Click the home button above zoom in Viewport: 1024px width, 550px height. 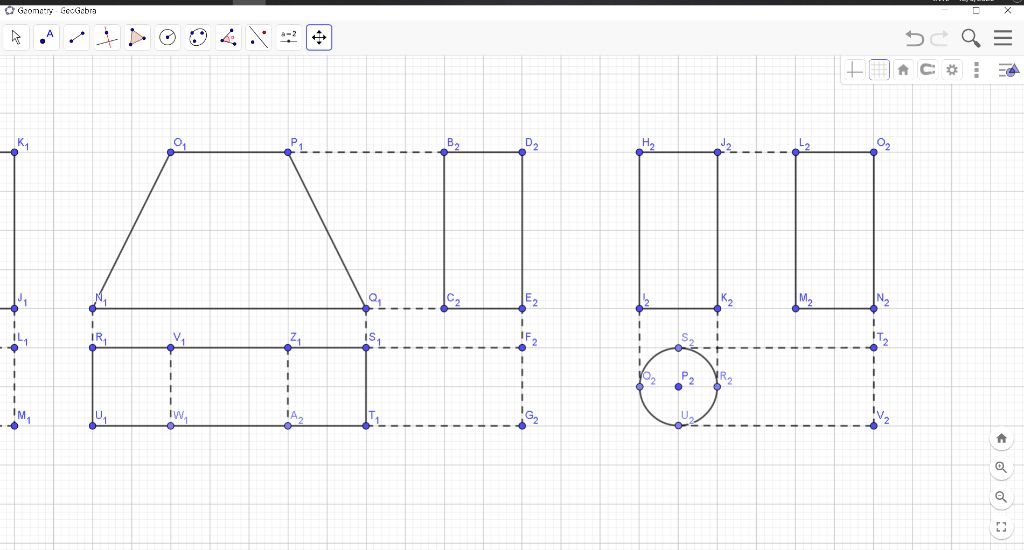(1001, 438)
